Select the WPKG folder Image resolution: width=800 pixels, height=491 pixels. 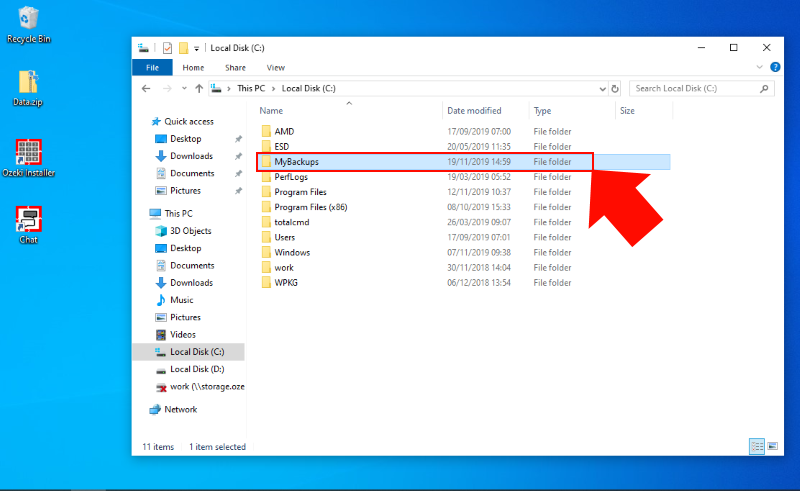point(286,283)
